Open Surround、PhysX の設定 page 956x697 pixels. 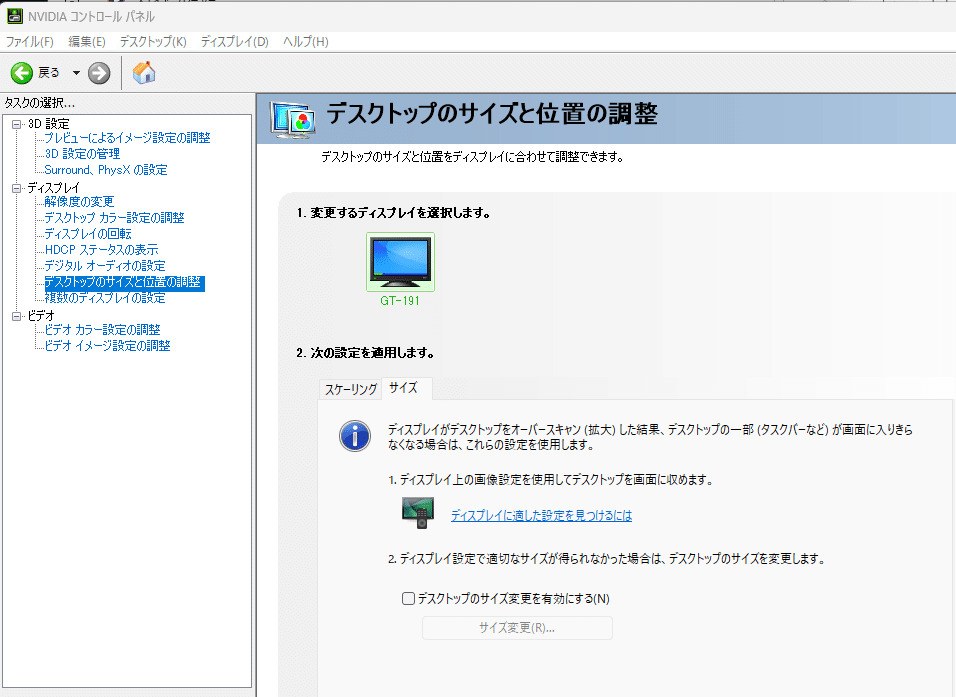(106, 170)
